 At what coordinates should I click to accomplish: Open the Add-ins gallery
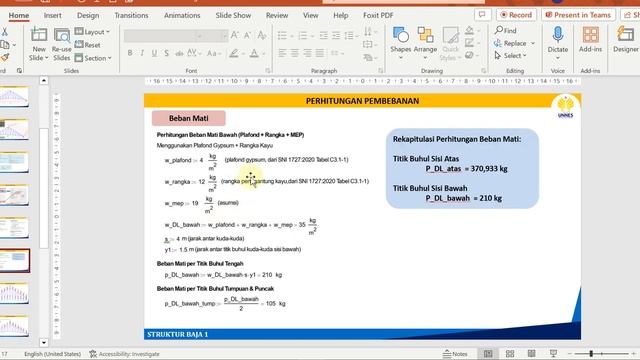click(590, 40)
